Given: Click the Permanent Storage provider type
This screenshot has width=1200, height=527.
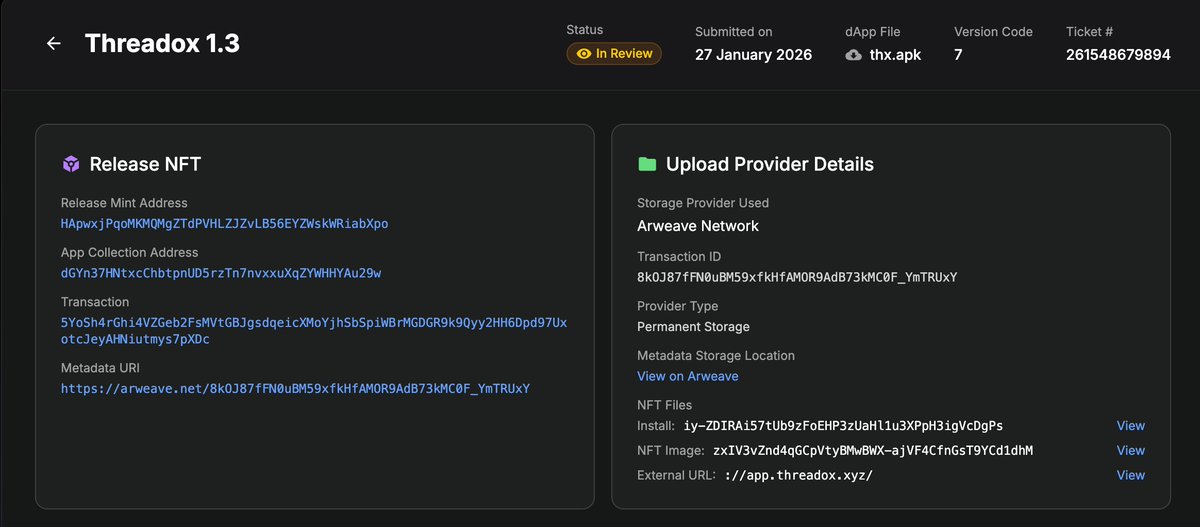Looking at the screenshot, I should click(x=693, y=327).
